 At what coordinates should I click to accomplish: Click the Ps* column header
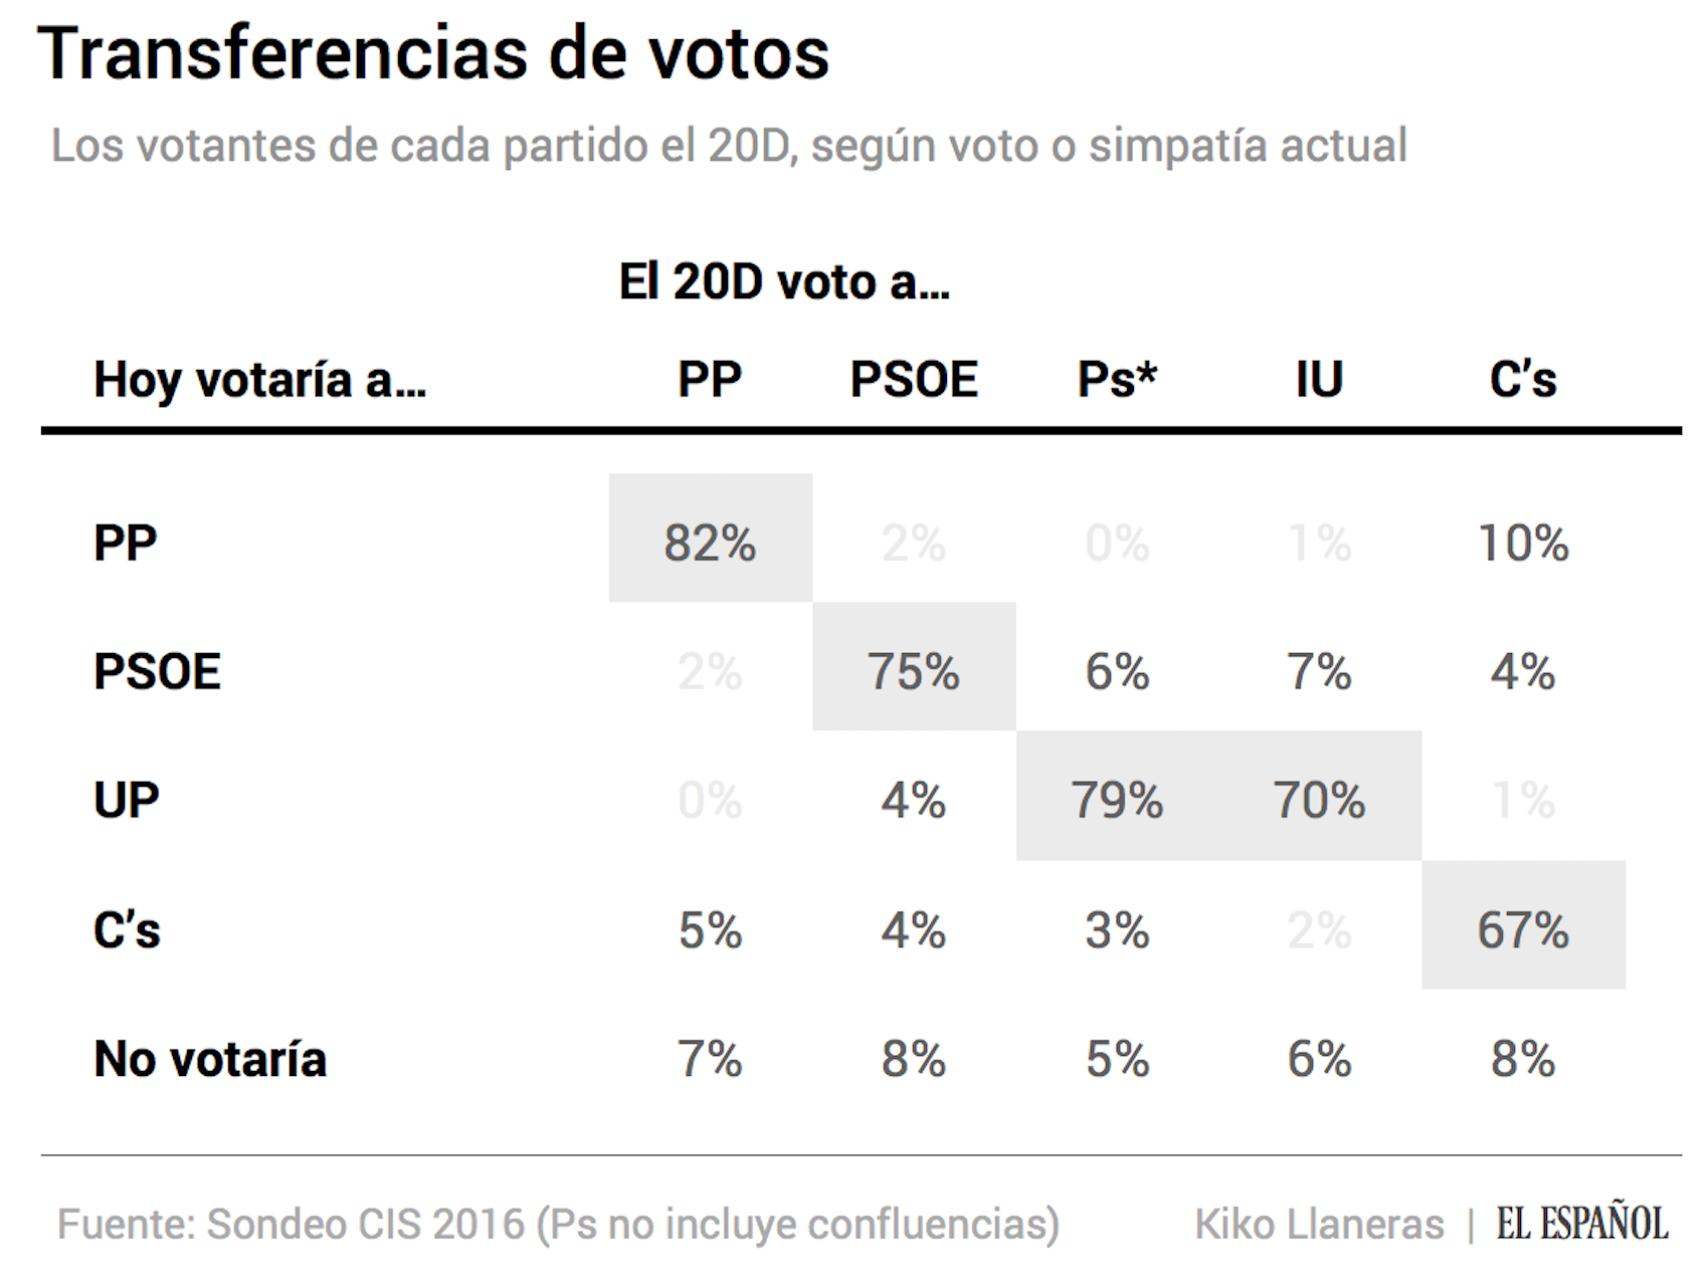[1117, 379]
